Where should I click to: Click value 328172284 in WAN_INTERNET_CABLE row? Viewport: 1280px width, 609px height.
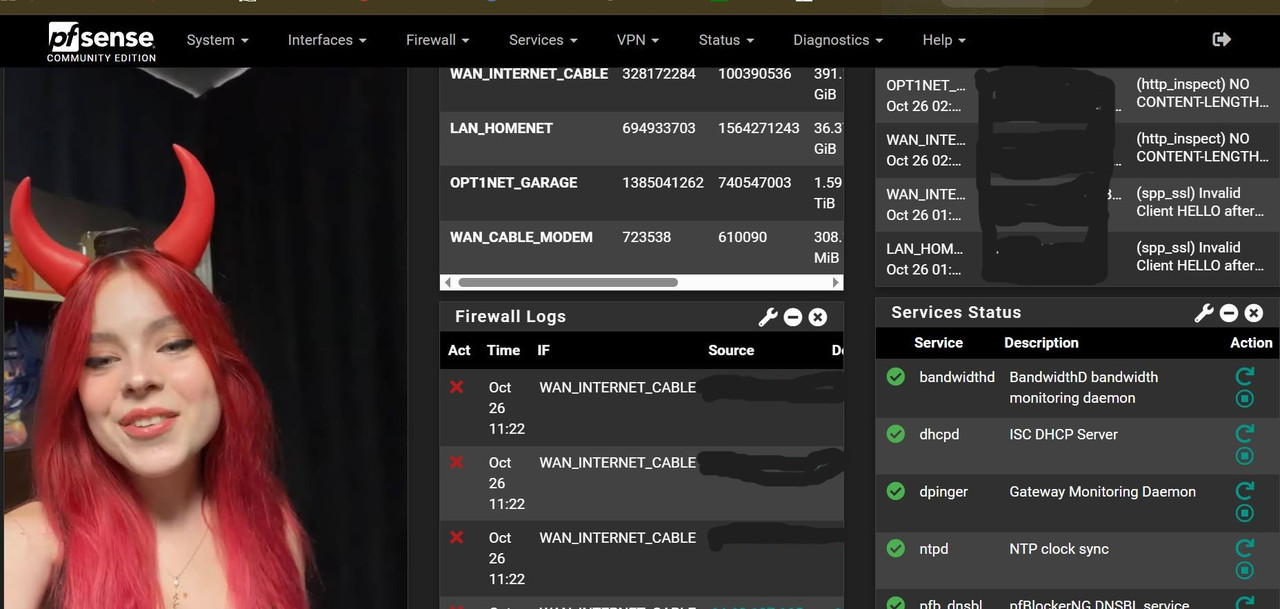pos(658,73)
